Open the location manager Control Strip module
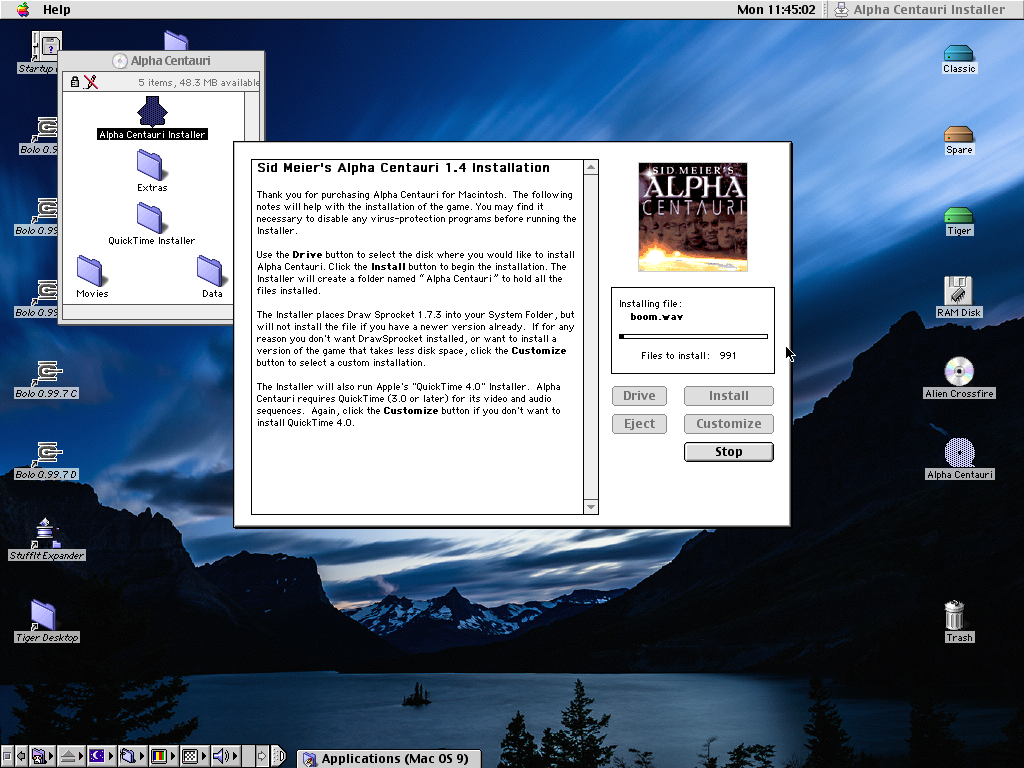 click(x=133, y=756)
